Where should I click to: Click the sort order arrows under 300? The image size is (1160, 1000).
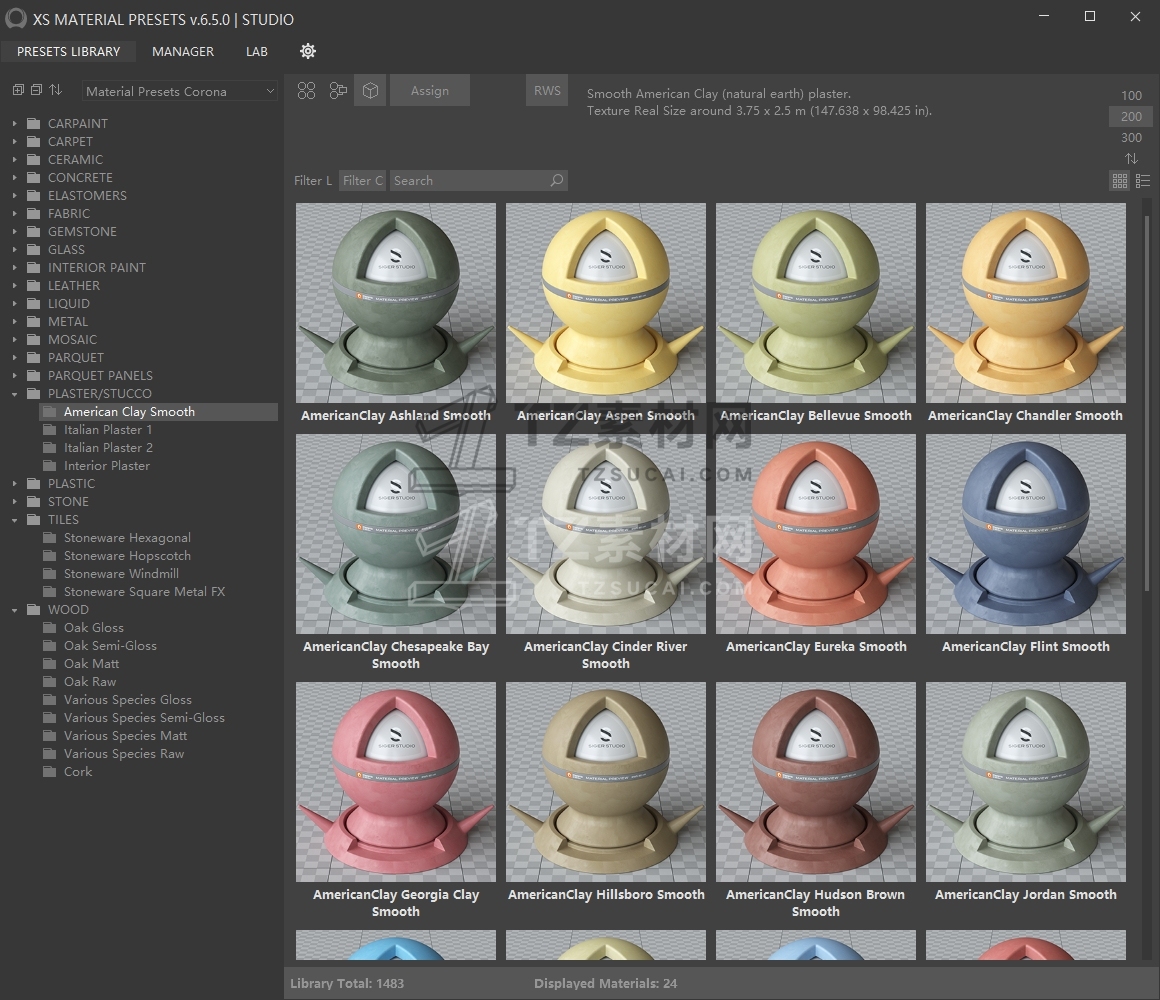(x=1131, y=158)
